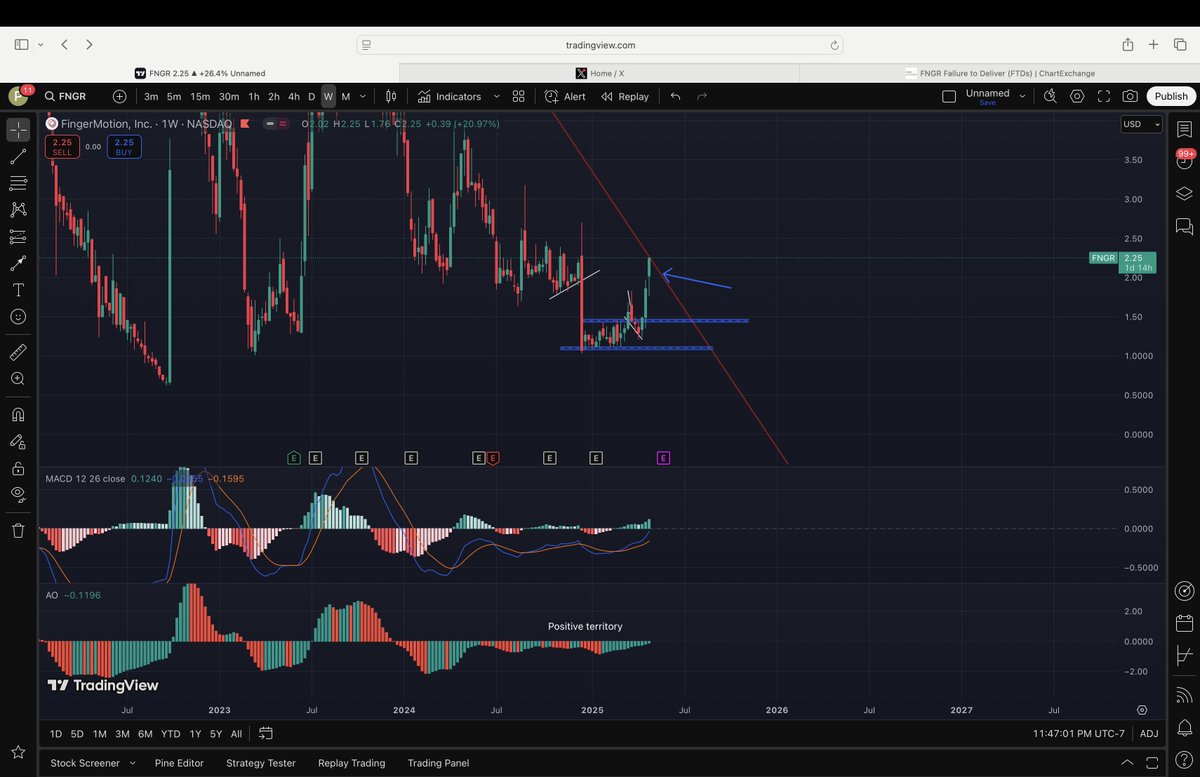Open the chats panel icon
Screen dimensions: 1200x777
pos(1185,226)
